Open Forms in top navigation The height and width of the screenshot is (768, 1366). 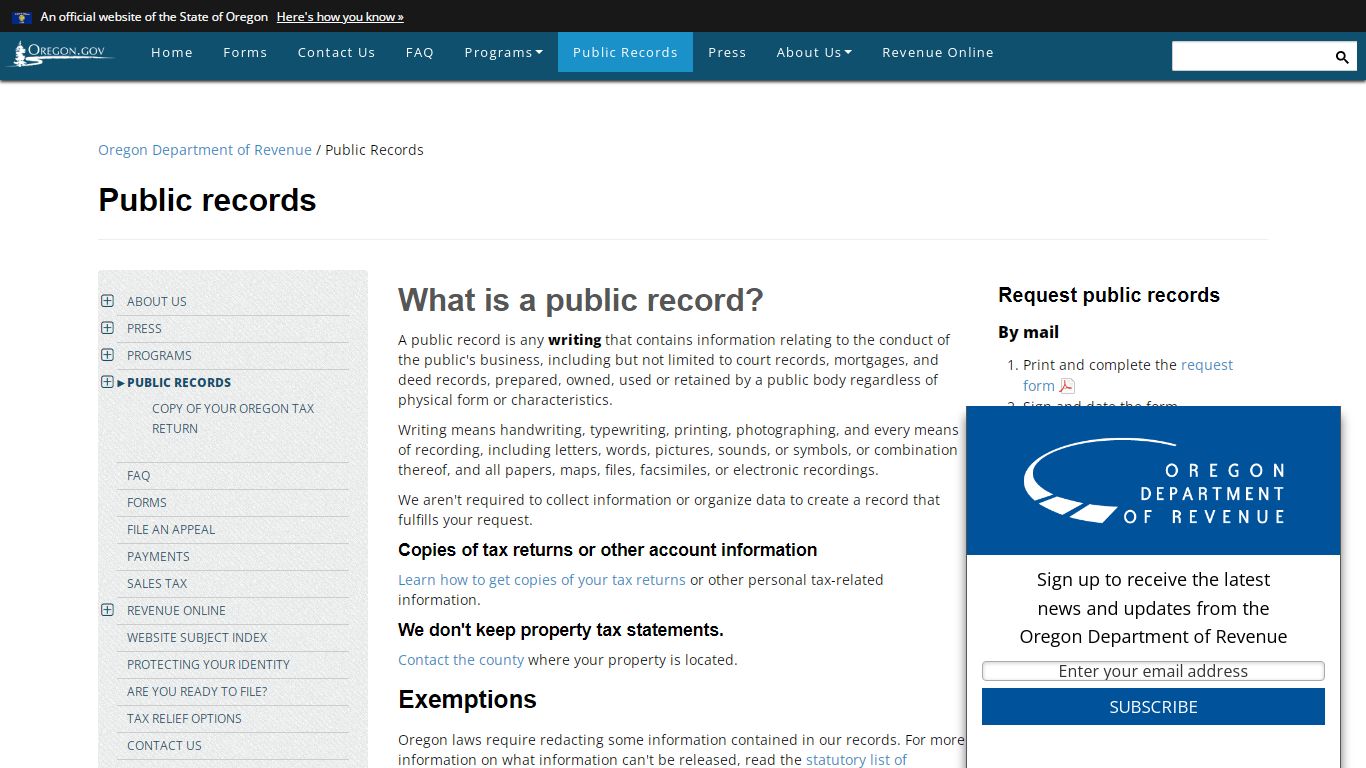[245, 52]
